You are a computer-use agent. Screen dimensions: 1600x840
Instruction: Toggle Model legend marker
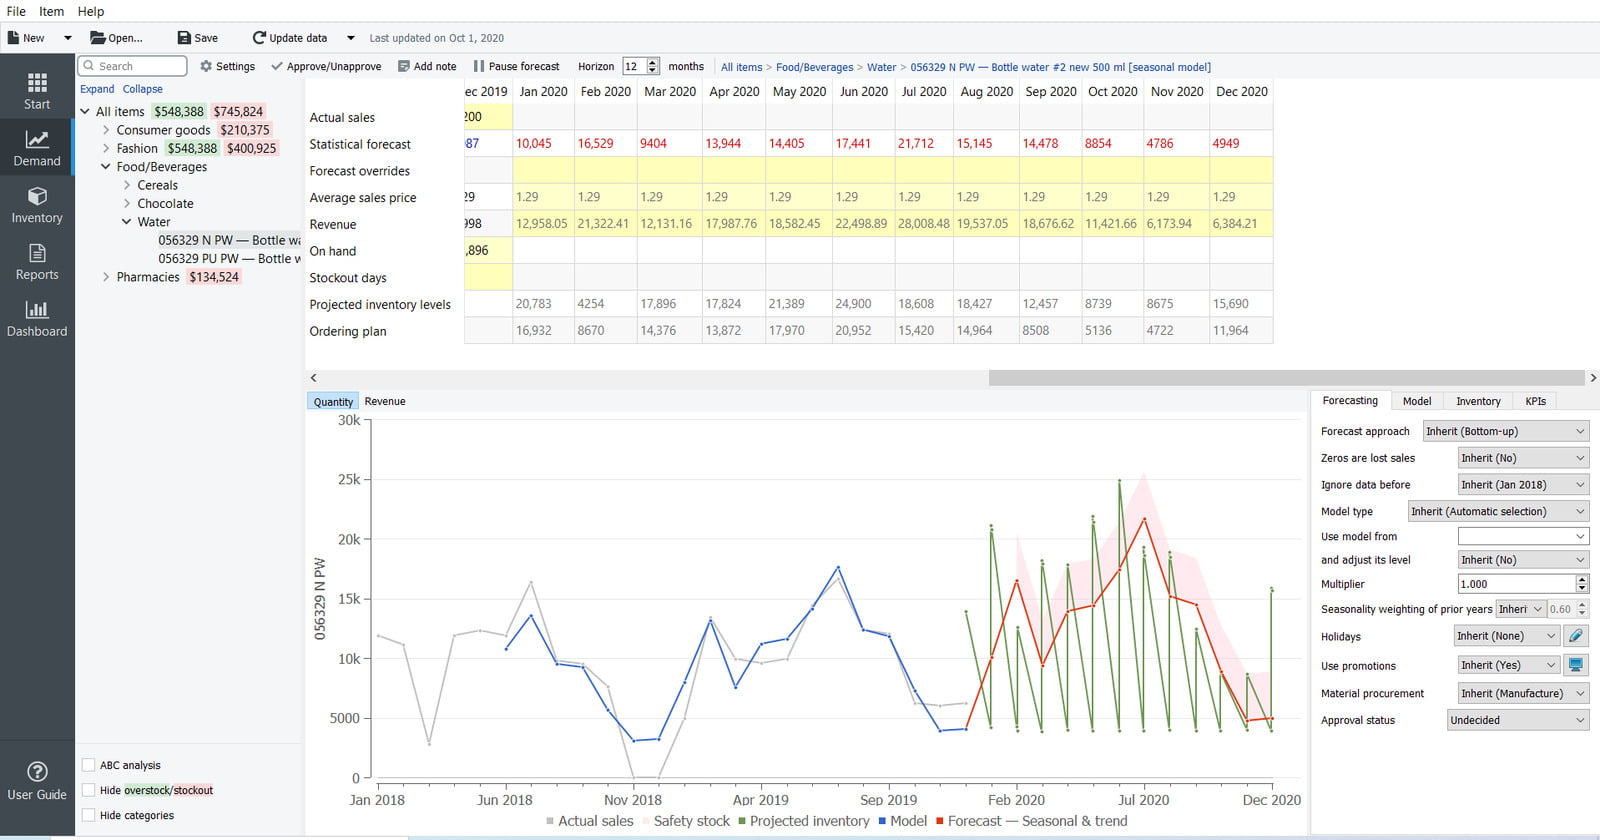coord(882,821)
